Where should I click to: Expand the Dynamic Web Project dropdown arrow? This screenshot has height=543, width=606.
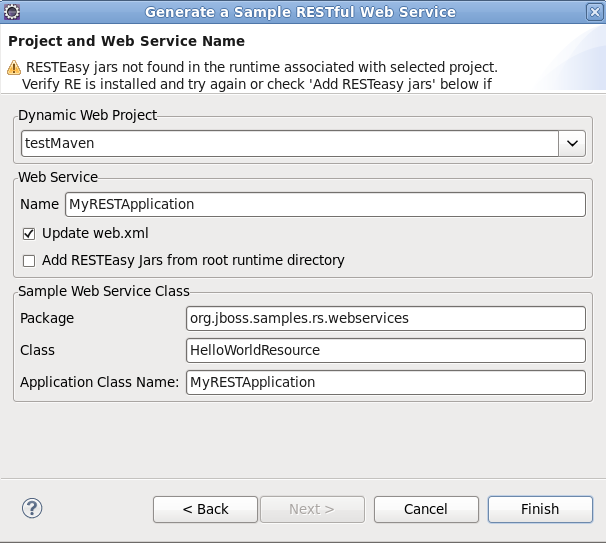click(572, 143)
